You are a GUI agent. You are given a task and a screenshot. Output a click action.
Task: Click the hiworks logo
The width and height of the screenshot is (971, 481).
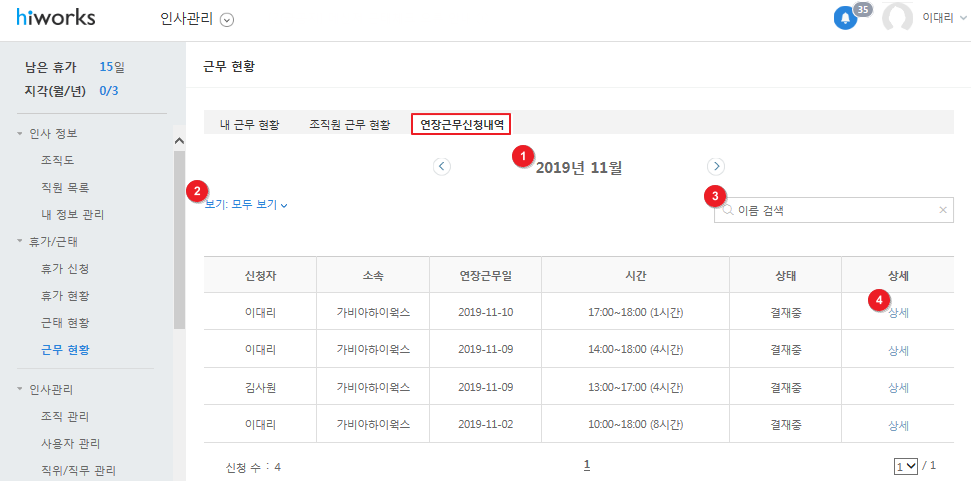click(x=56, y=17)
